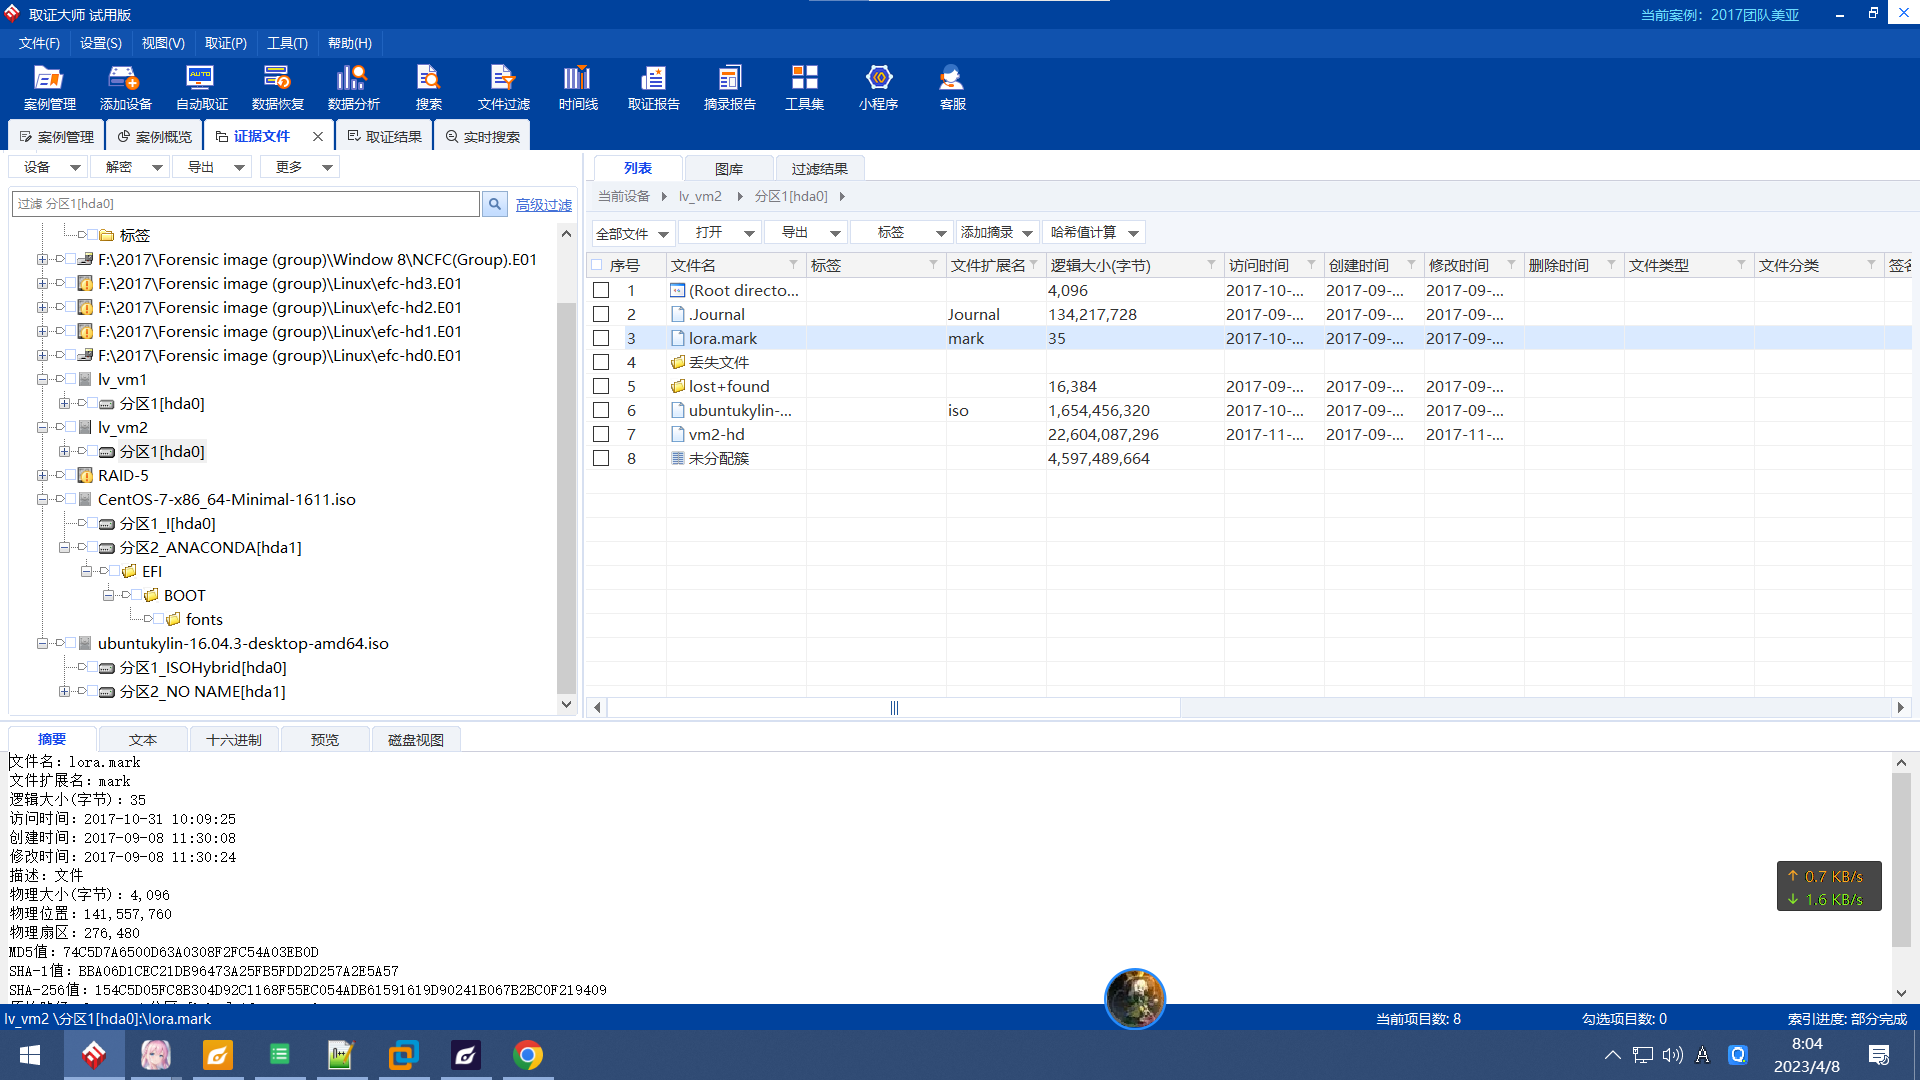The height and width of the screenshot is (1080, 1920).
Task: Toggle the select-all checkbox in table header
Action: [x=597, y=265]
